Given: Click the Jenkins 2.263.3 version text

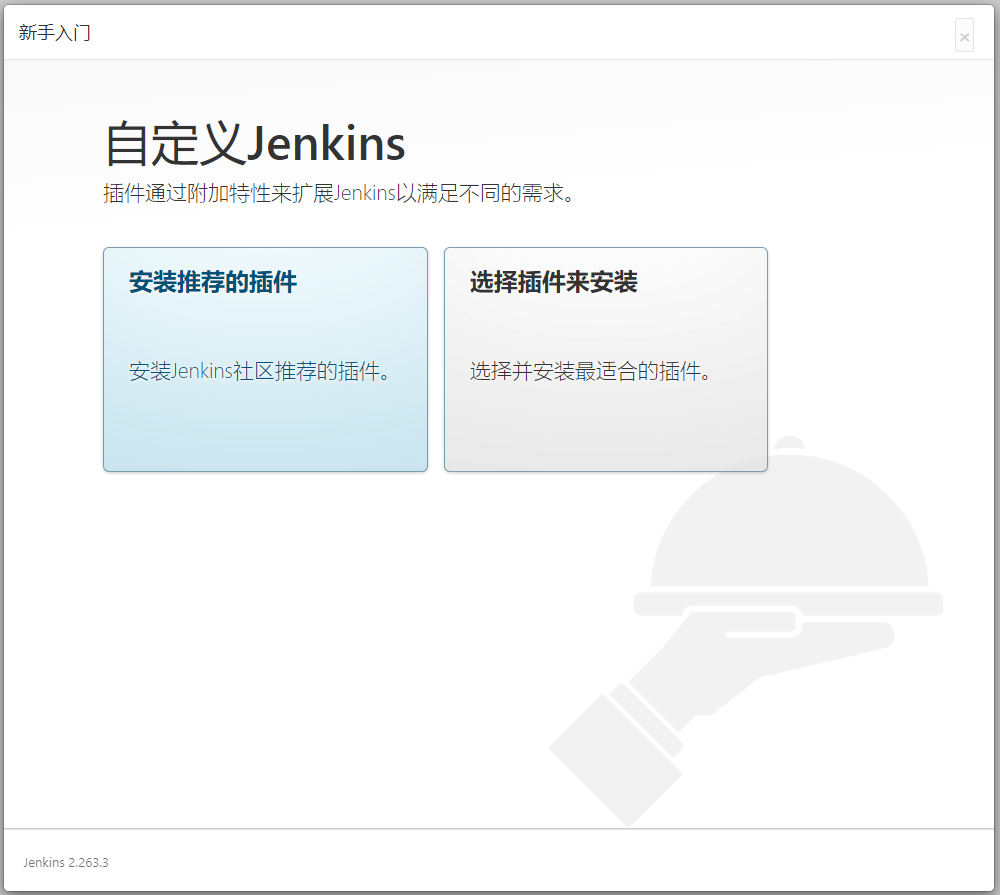Looking at the screenshot, I should pyautogui.click(x=66, y=862).
